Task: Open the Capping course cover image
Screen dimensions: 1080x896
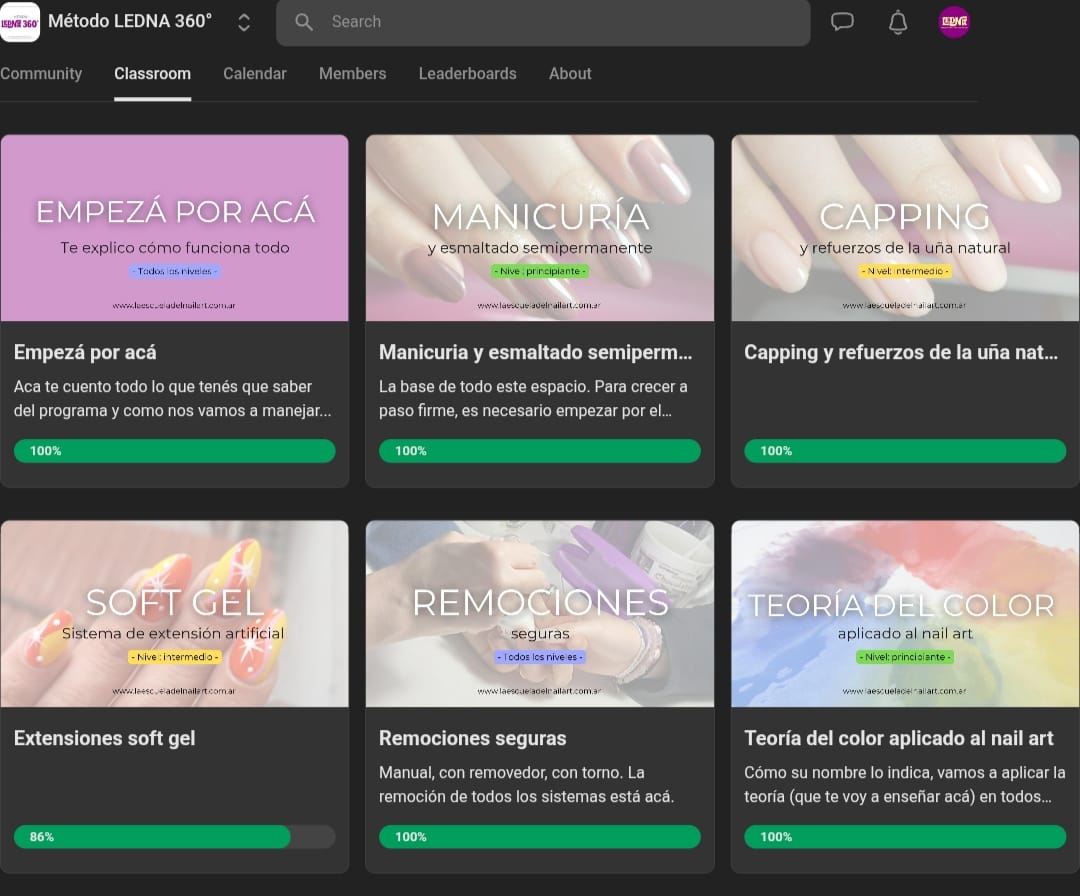Action: (x=905, y=228)
